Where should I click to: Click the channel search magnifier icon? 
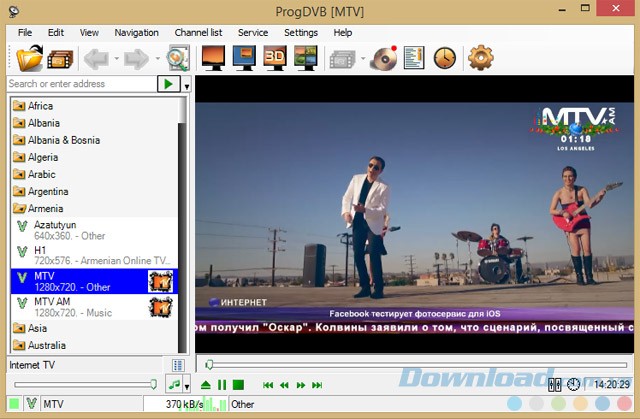(179, 59)
